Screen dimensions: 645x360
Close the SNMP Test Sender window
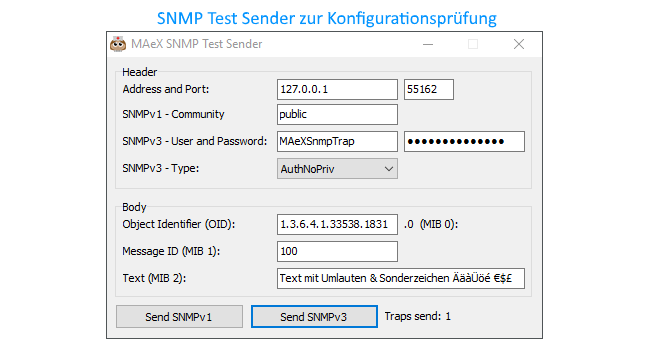point(519,44)
